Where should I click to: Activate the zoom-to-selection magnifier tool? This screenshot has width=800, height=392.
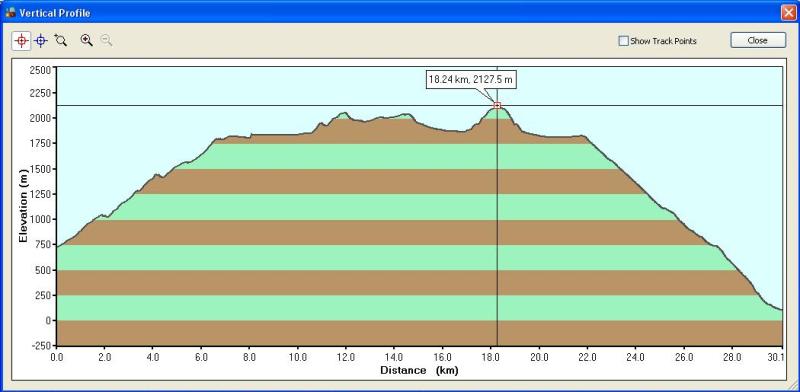pyautogui.click(x=61, y=41)
